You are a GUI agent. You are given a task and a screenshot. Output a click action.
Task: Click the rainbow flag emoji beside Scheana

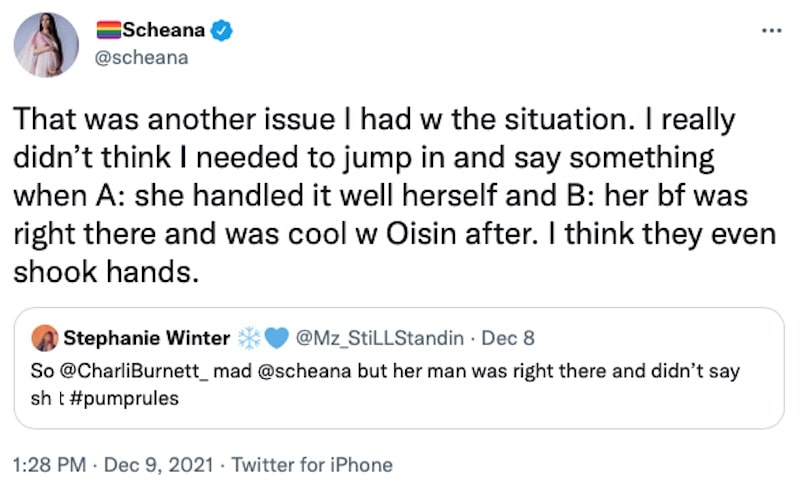107,32
